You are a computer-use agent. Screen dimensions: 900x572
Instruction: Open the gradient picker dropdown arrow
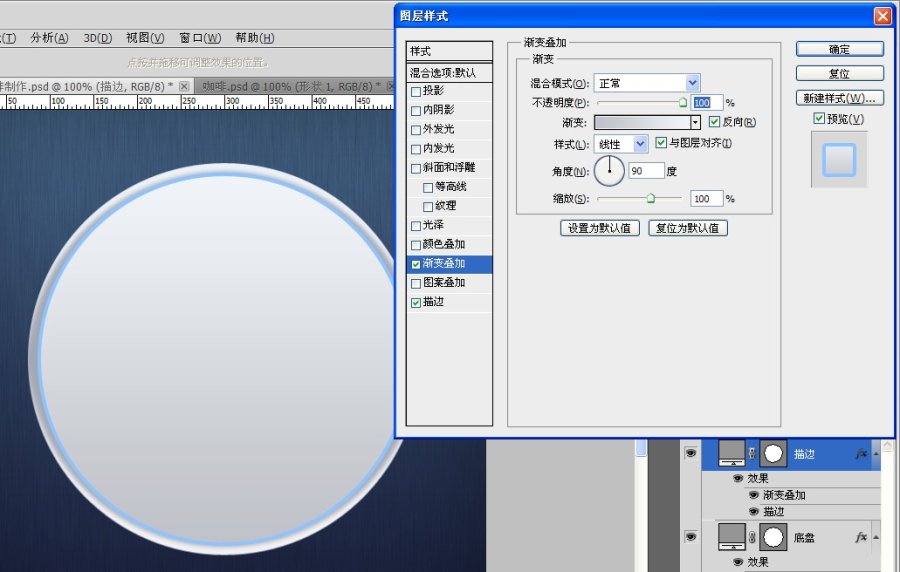tap(696, 122)
